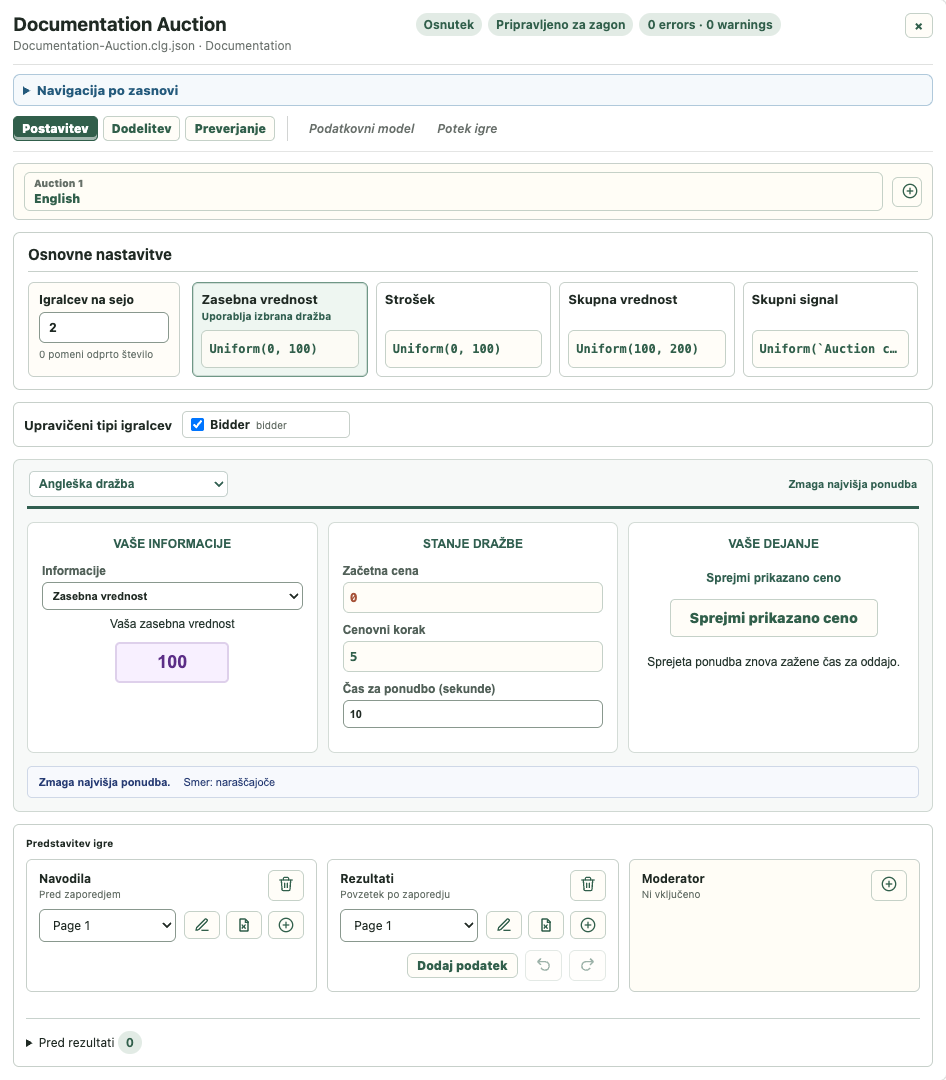Edit the Rezultati page using the pencil icon
This screenshot has width=946, height=1080.
(504, 925)
